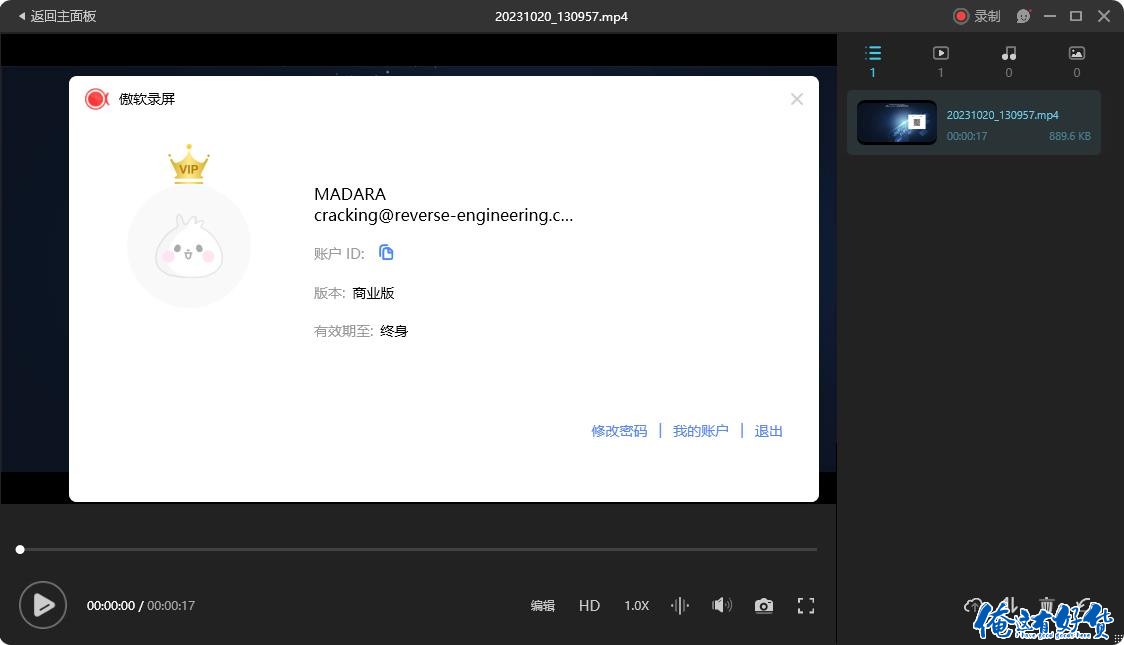Click the playback progress slider handle
This screenshot has width=1124, height=645.
[x=20, y=549]
